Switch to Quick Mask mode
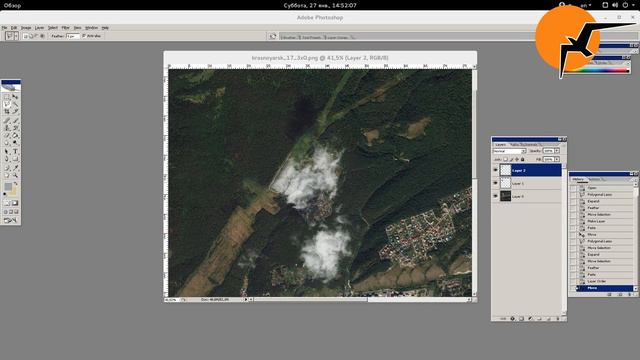640x360 pixels. pos(15,203)
